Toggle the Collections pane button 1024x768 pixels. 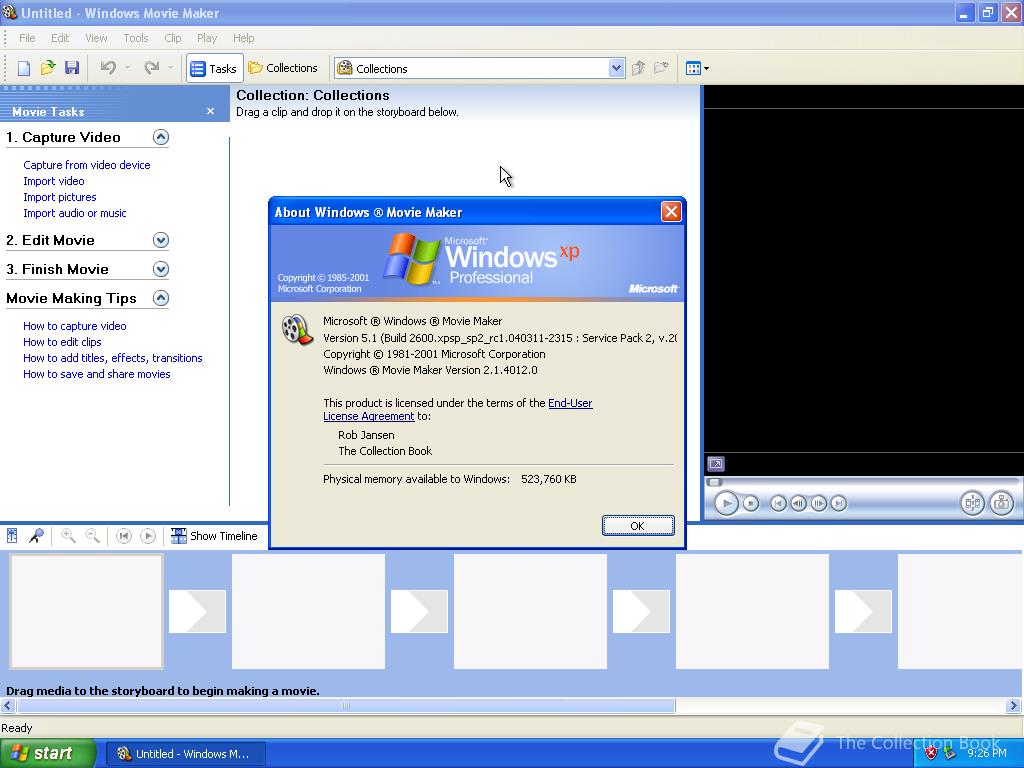[x=283, y=68]
